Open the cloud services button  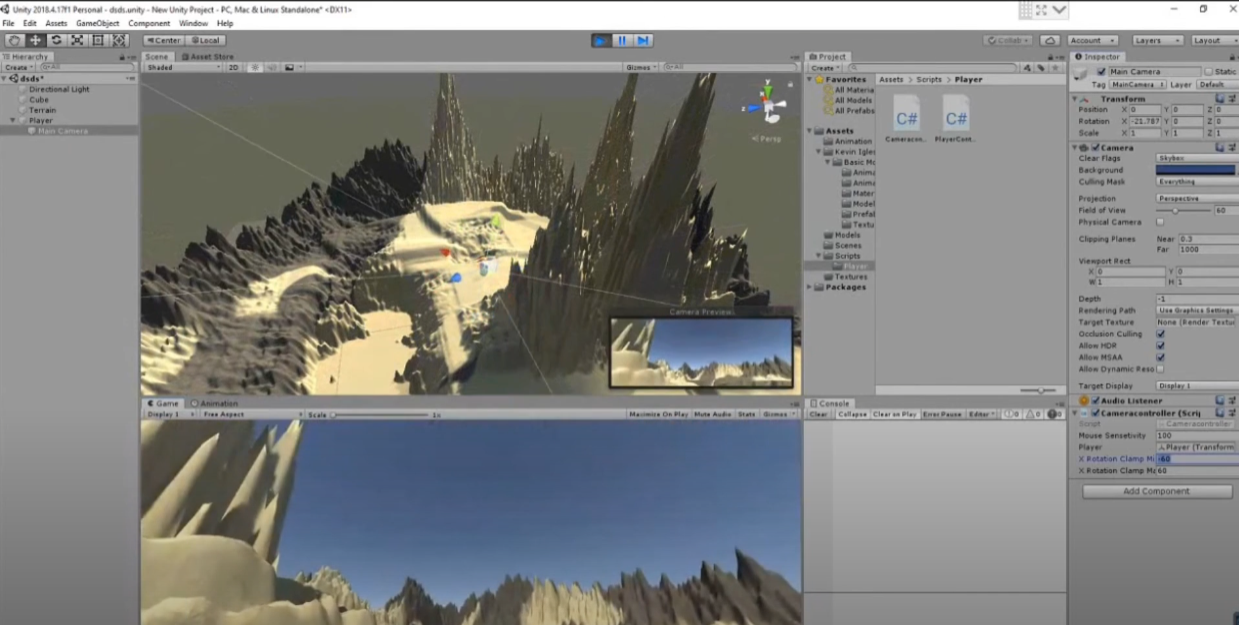pos(1050,40)
